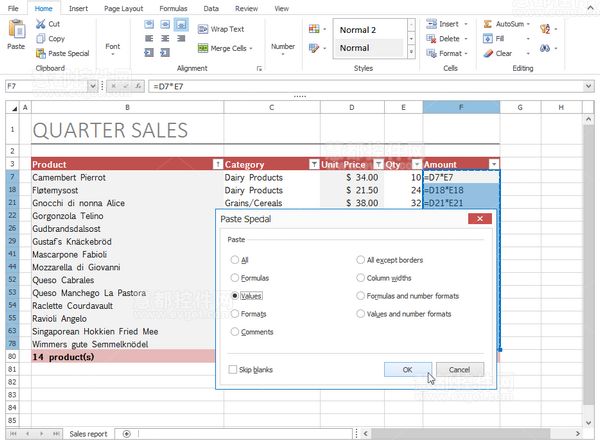
Task: Apply middle vertical alignment
Action: point(165,24)
